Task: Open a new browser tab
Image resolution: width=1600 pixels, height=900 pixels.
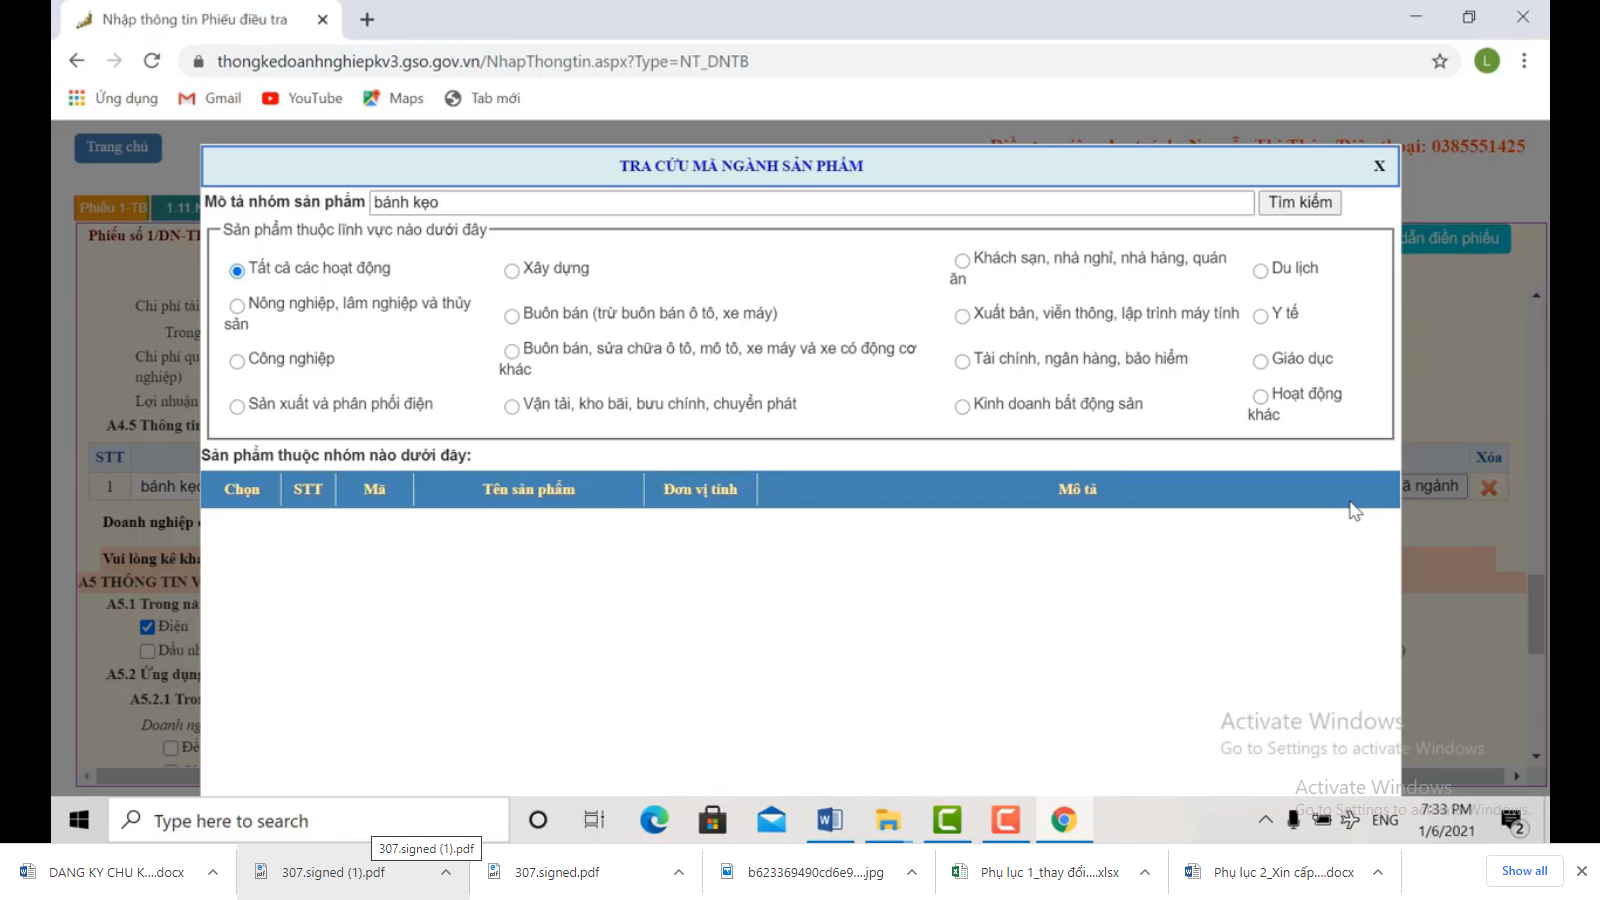Action: pyautogui.click(x=367, y=20)
